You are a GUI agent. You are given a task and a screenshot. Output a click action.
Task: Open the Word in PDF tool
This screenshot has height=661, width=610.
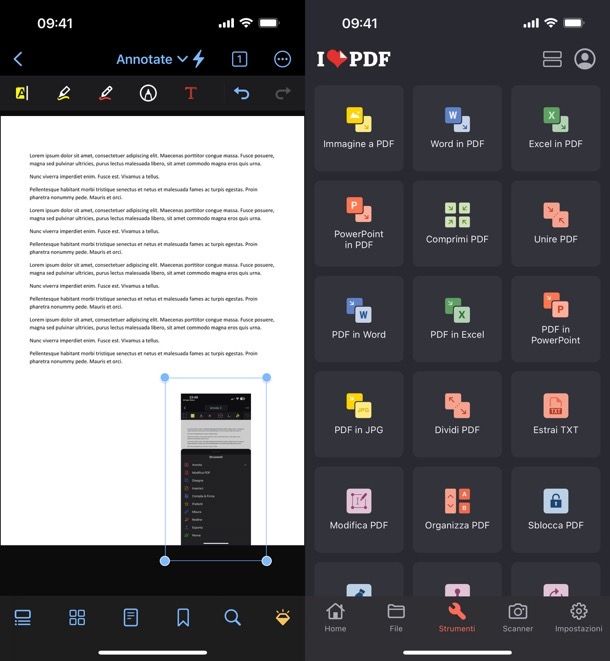point(457,128)
